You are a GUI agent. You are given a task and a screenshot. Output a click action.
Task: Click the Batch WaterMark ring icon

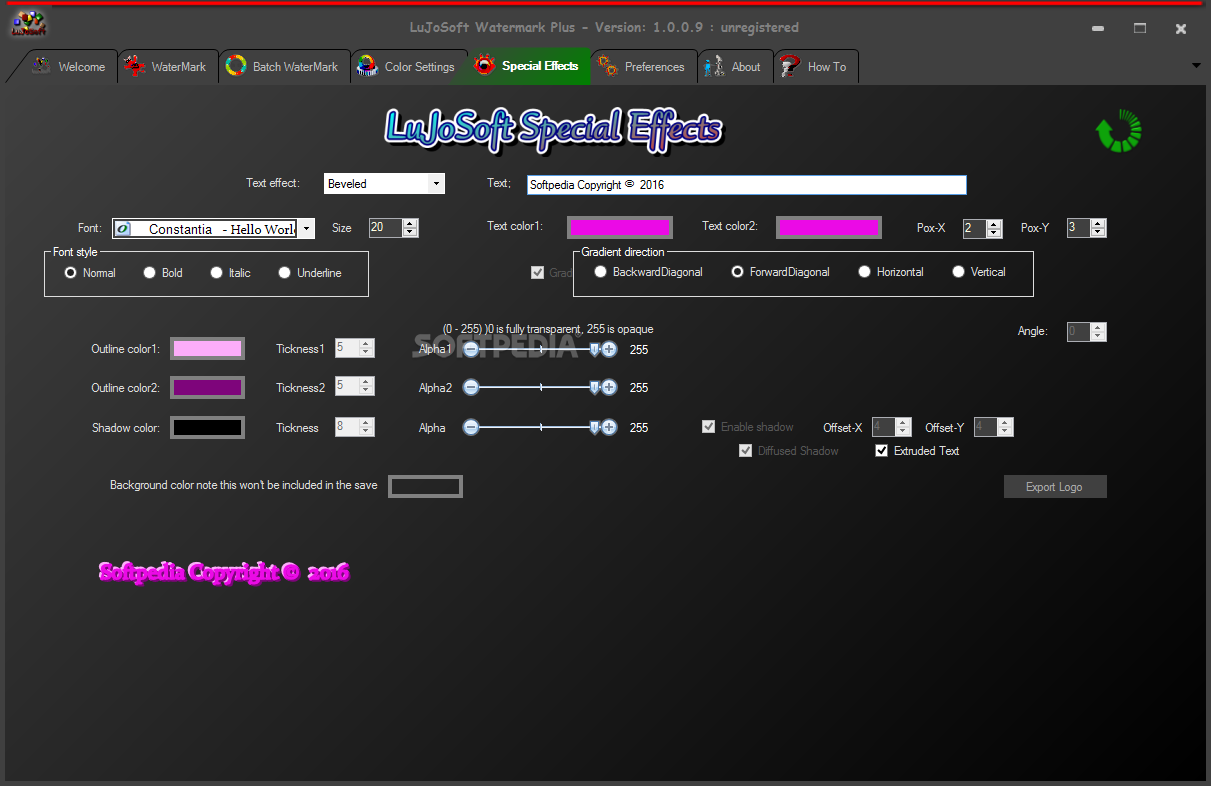236,66
